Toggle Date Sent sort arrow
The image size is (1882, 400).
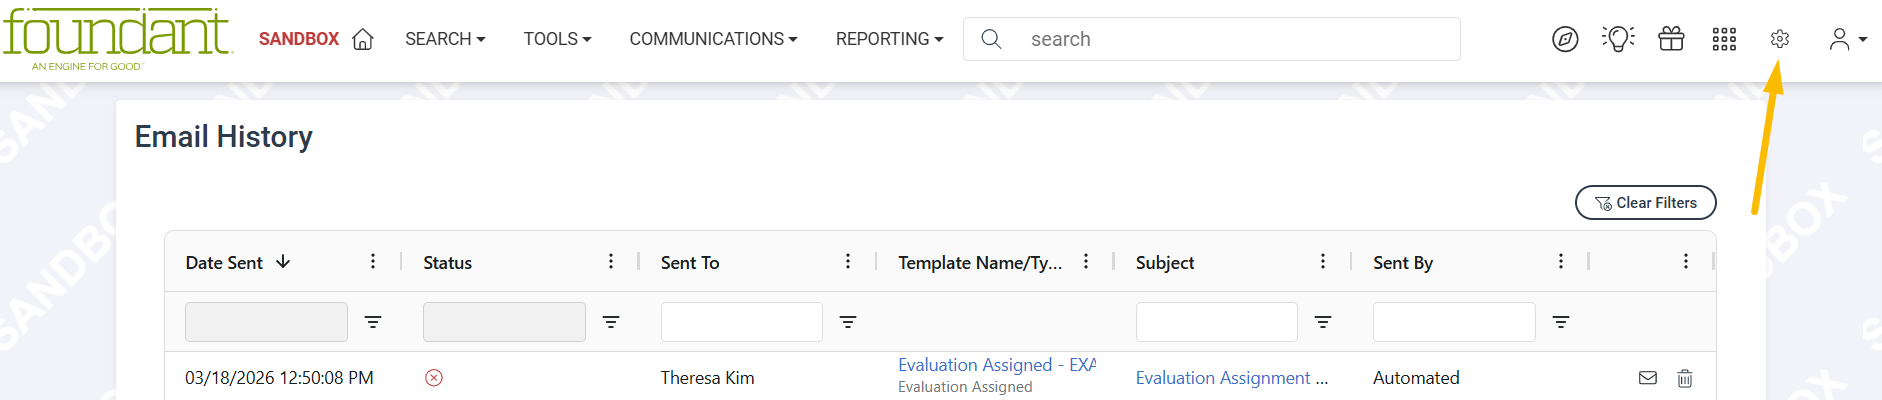pos(283,261)
